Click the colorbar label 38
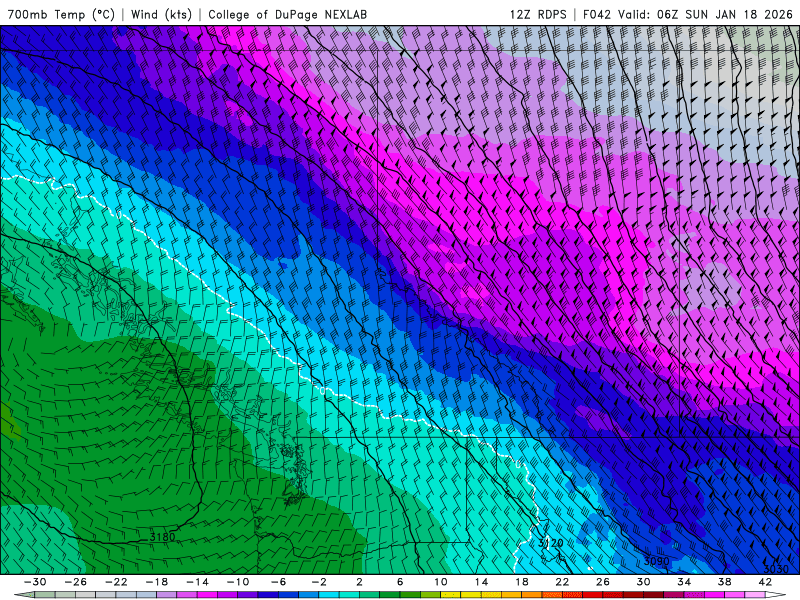The image size is (800, 600). tap(724, 582)
